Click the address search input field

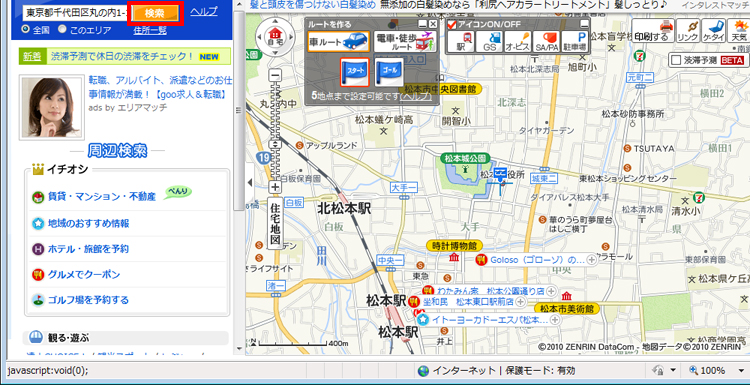click(x=75, y=13)
